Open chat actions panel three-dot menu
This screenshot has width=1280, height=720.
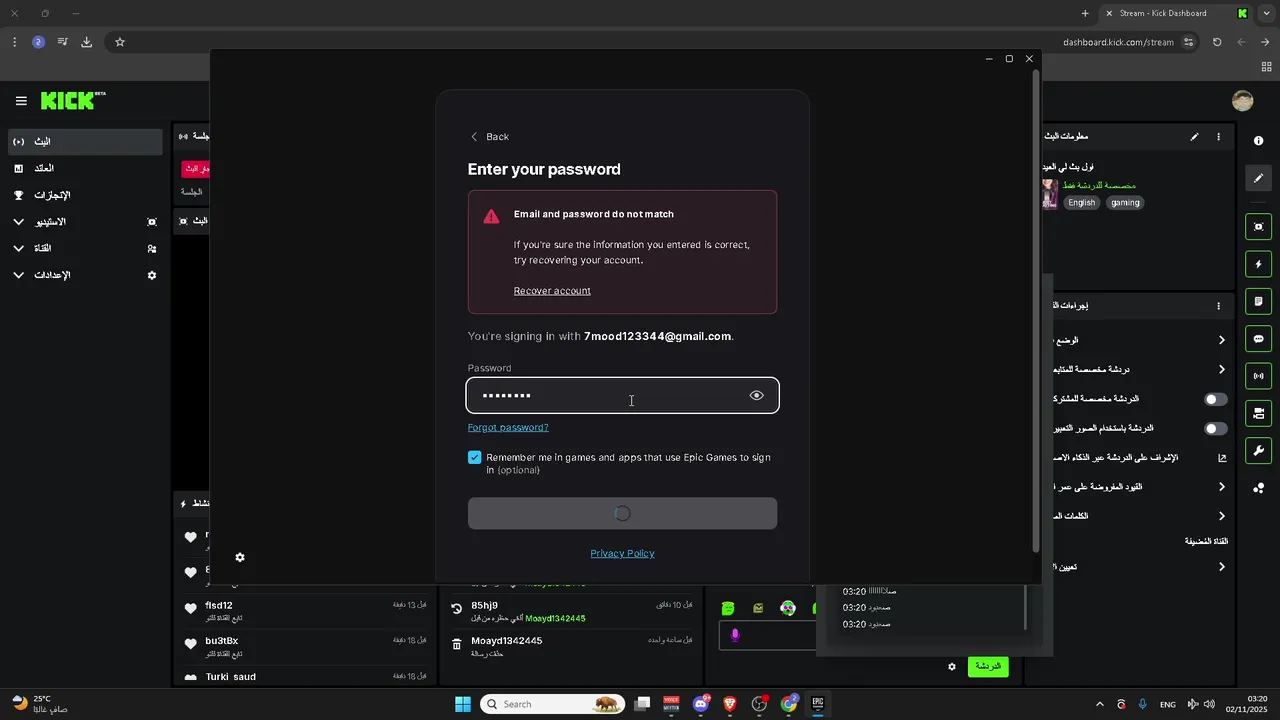tap(1218, 306)
